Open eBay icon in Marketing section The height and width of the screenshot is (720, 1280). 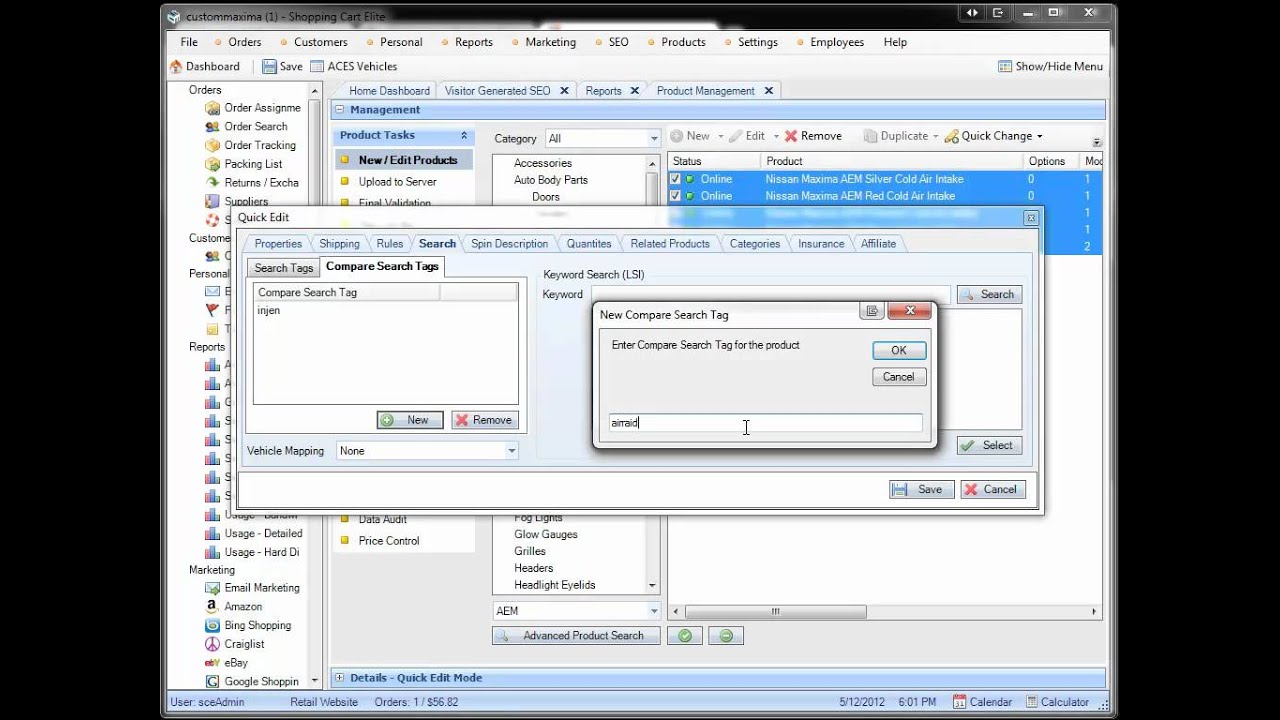(x=212, y=663)
